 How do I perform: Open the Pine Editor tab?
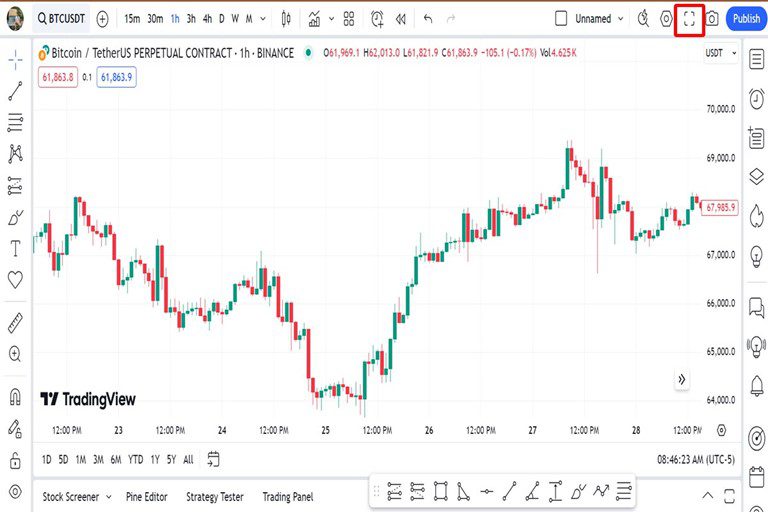[x=146, y=497]
